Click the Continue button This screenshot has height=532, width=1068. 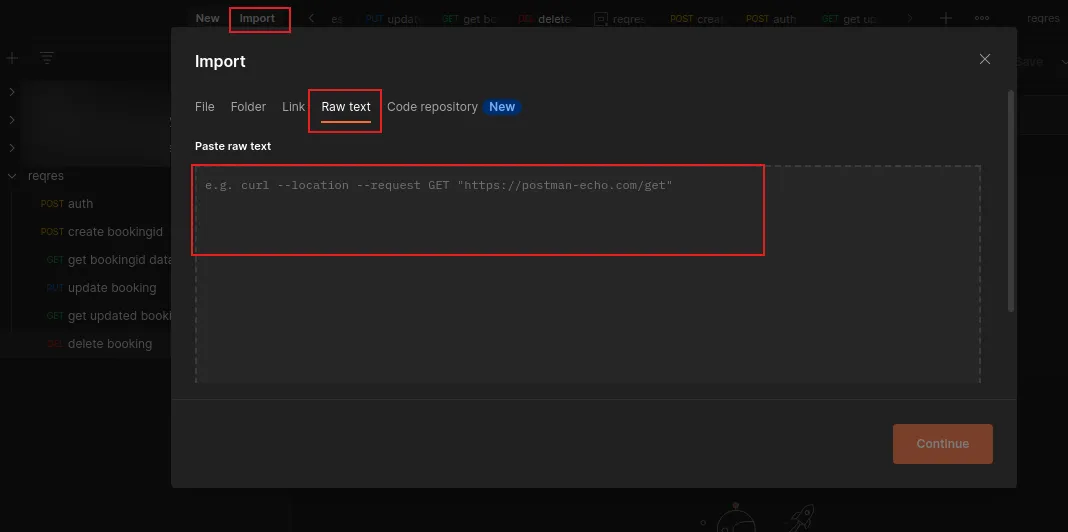pos(943,444)
